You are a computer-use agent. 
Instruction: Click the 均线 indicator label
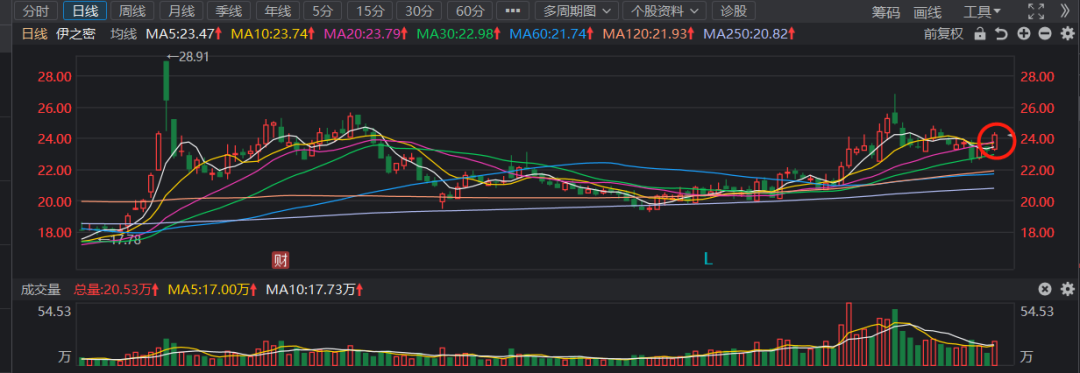pos(124,34)
